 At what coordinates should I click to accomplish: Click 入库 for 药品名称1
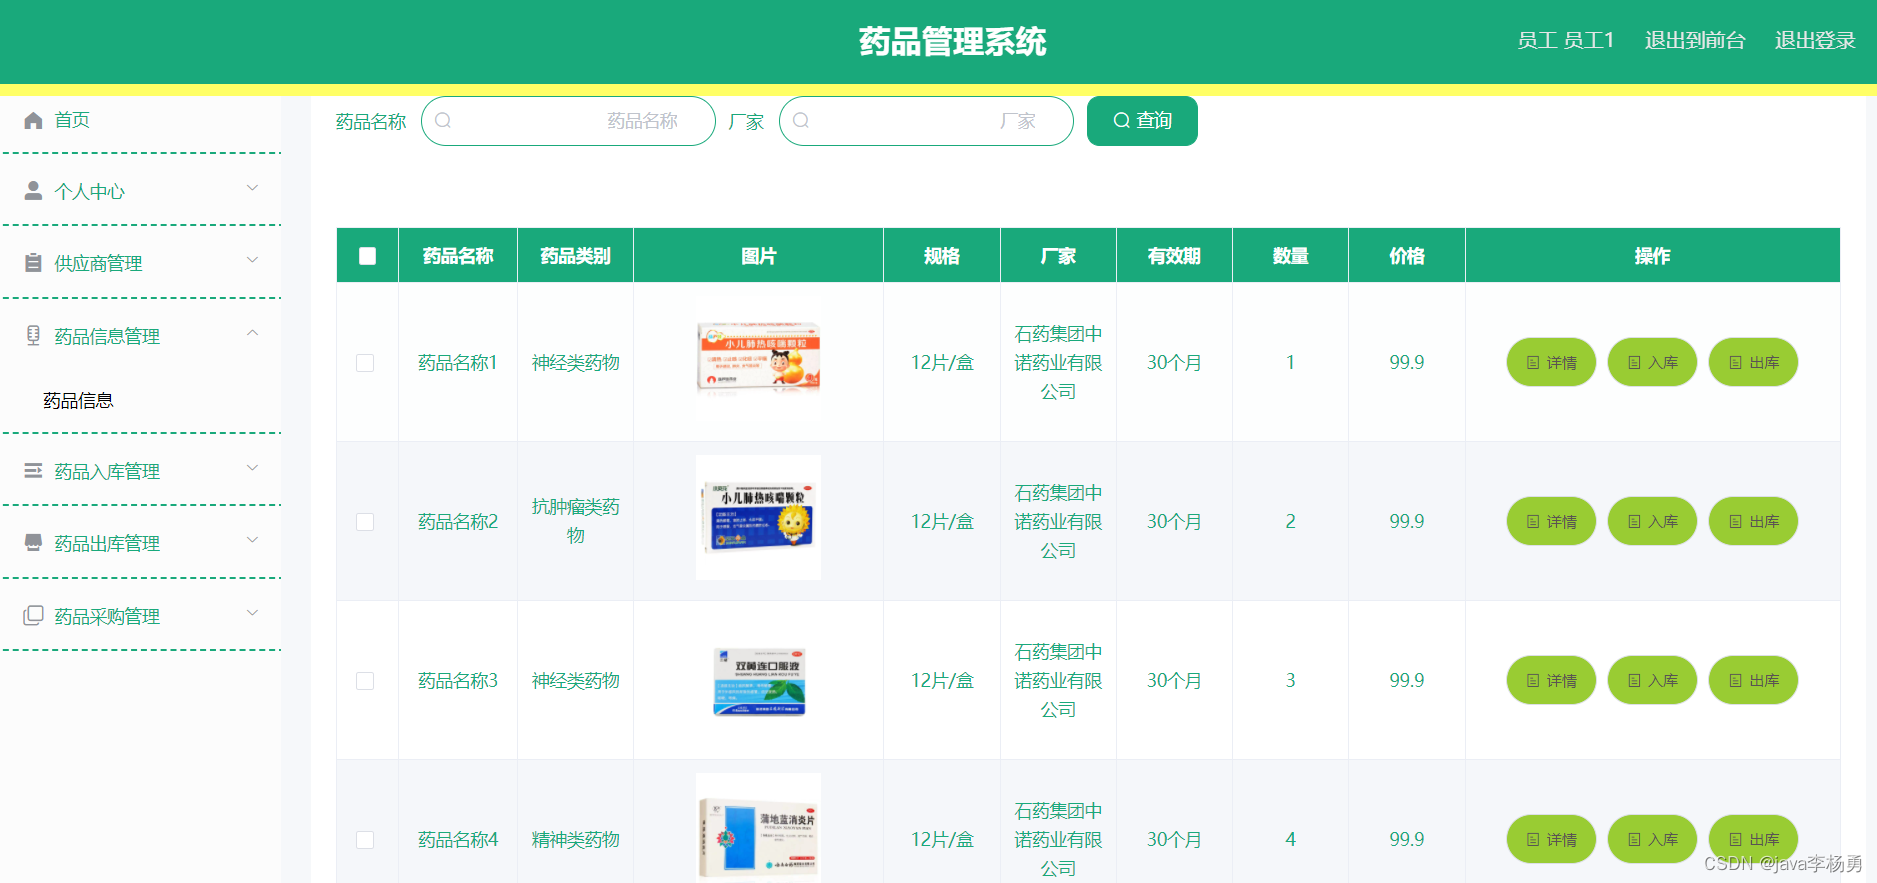[x=1652, y=362]
